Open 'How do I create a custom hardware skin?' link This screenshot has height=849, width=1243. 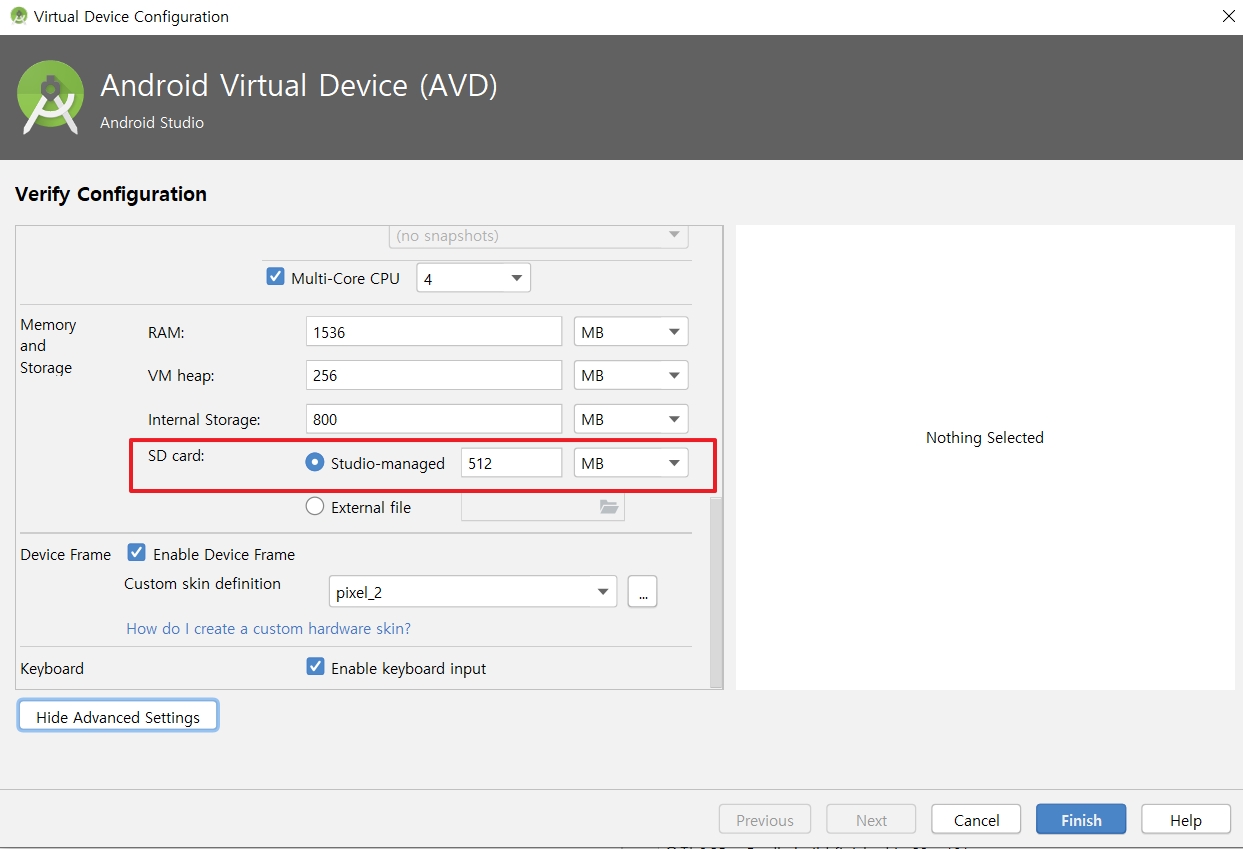pyautogui.click(x=268, y=629)
